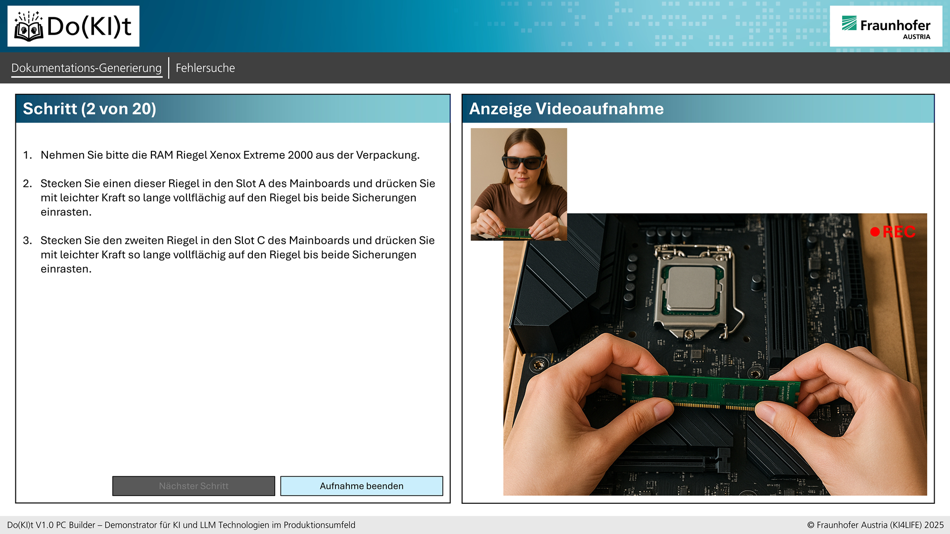
Task: Click the Anzeige Videoaufnahme panel header
Action: point(698,109)
